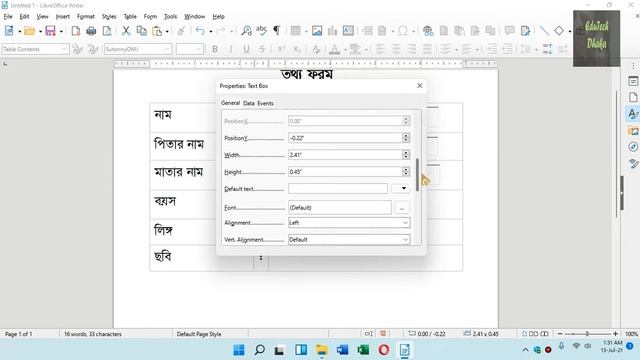Click the Zoom Out minus button

560,333
